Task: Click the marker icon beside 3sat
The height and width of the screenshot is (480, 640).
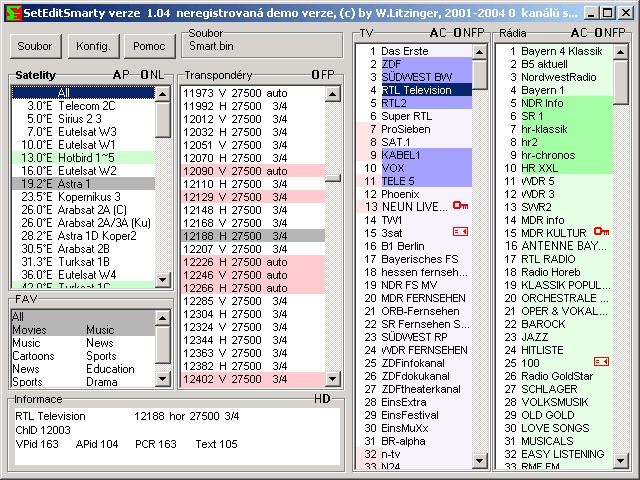Action: pyautogui.click(x=460, y=232)
